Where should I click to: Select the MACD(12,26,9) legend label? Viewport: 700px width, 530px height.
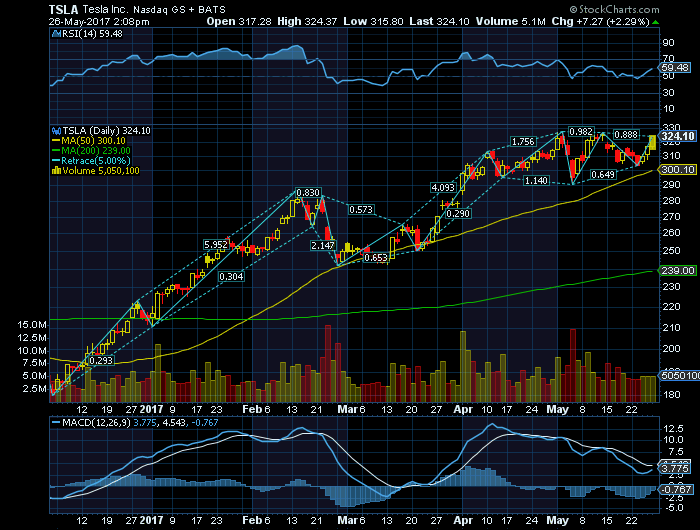coord(96,422)
